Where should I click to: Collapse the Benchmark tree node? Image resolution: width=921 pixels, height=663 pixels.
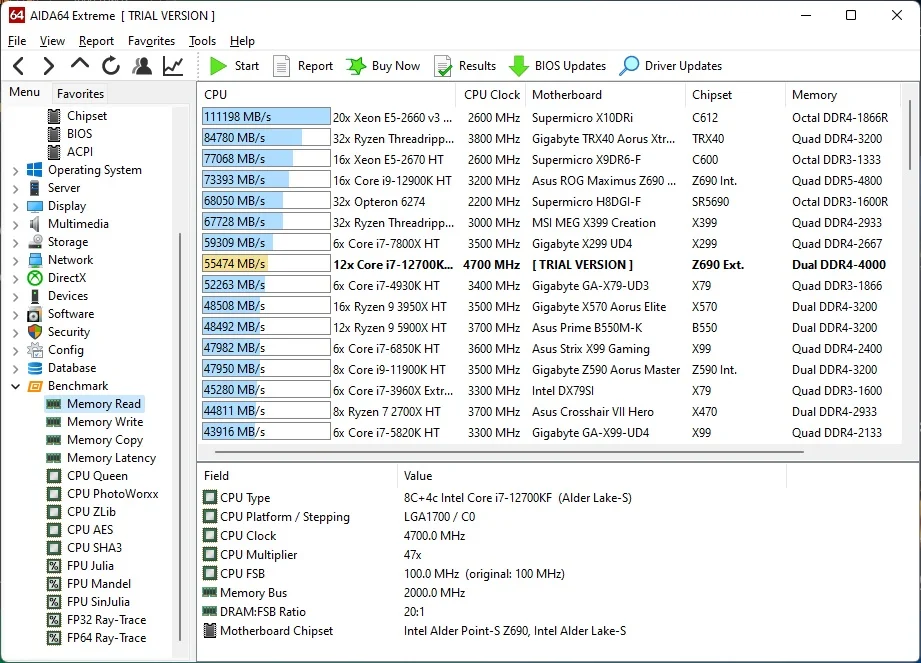(x=16, y=386)
